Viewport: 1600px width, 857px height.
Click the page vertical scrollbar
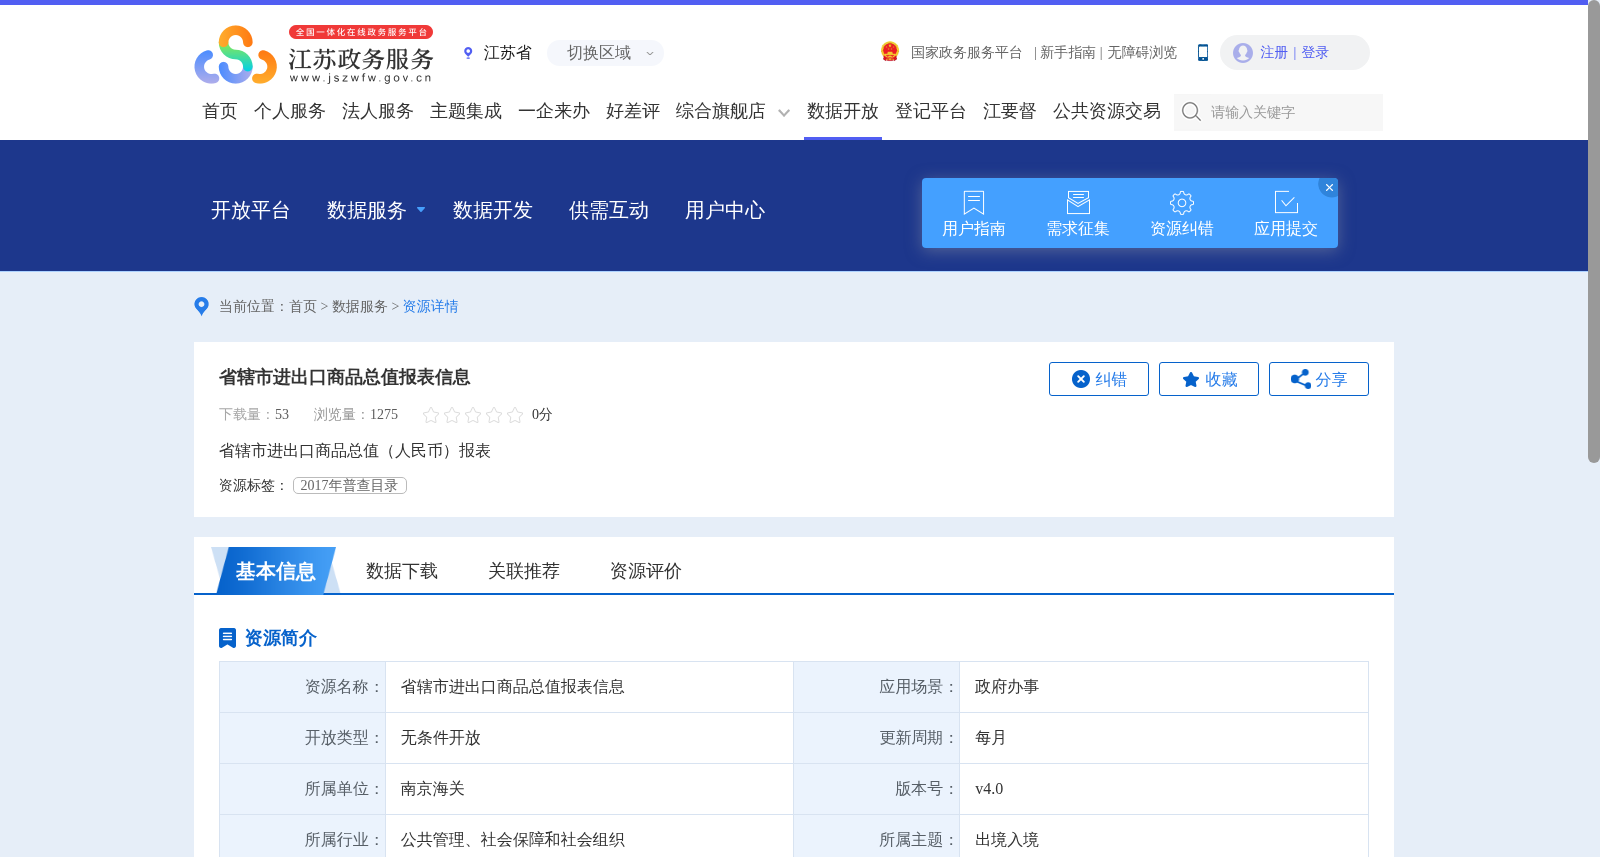[1594, 232]
